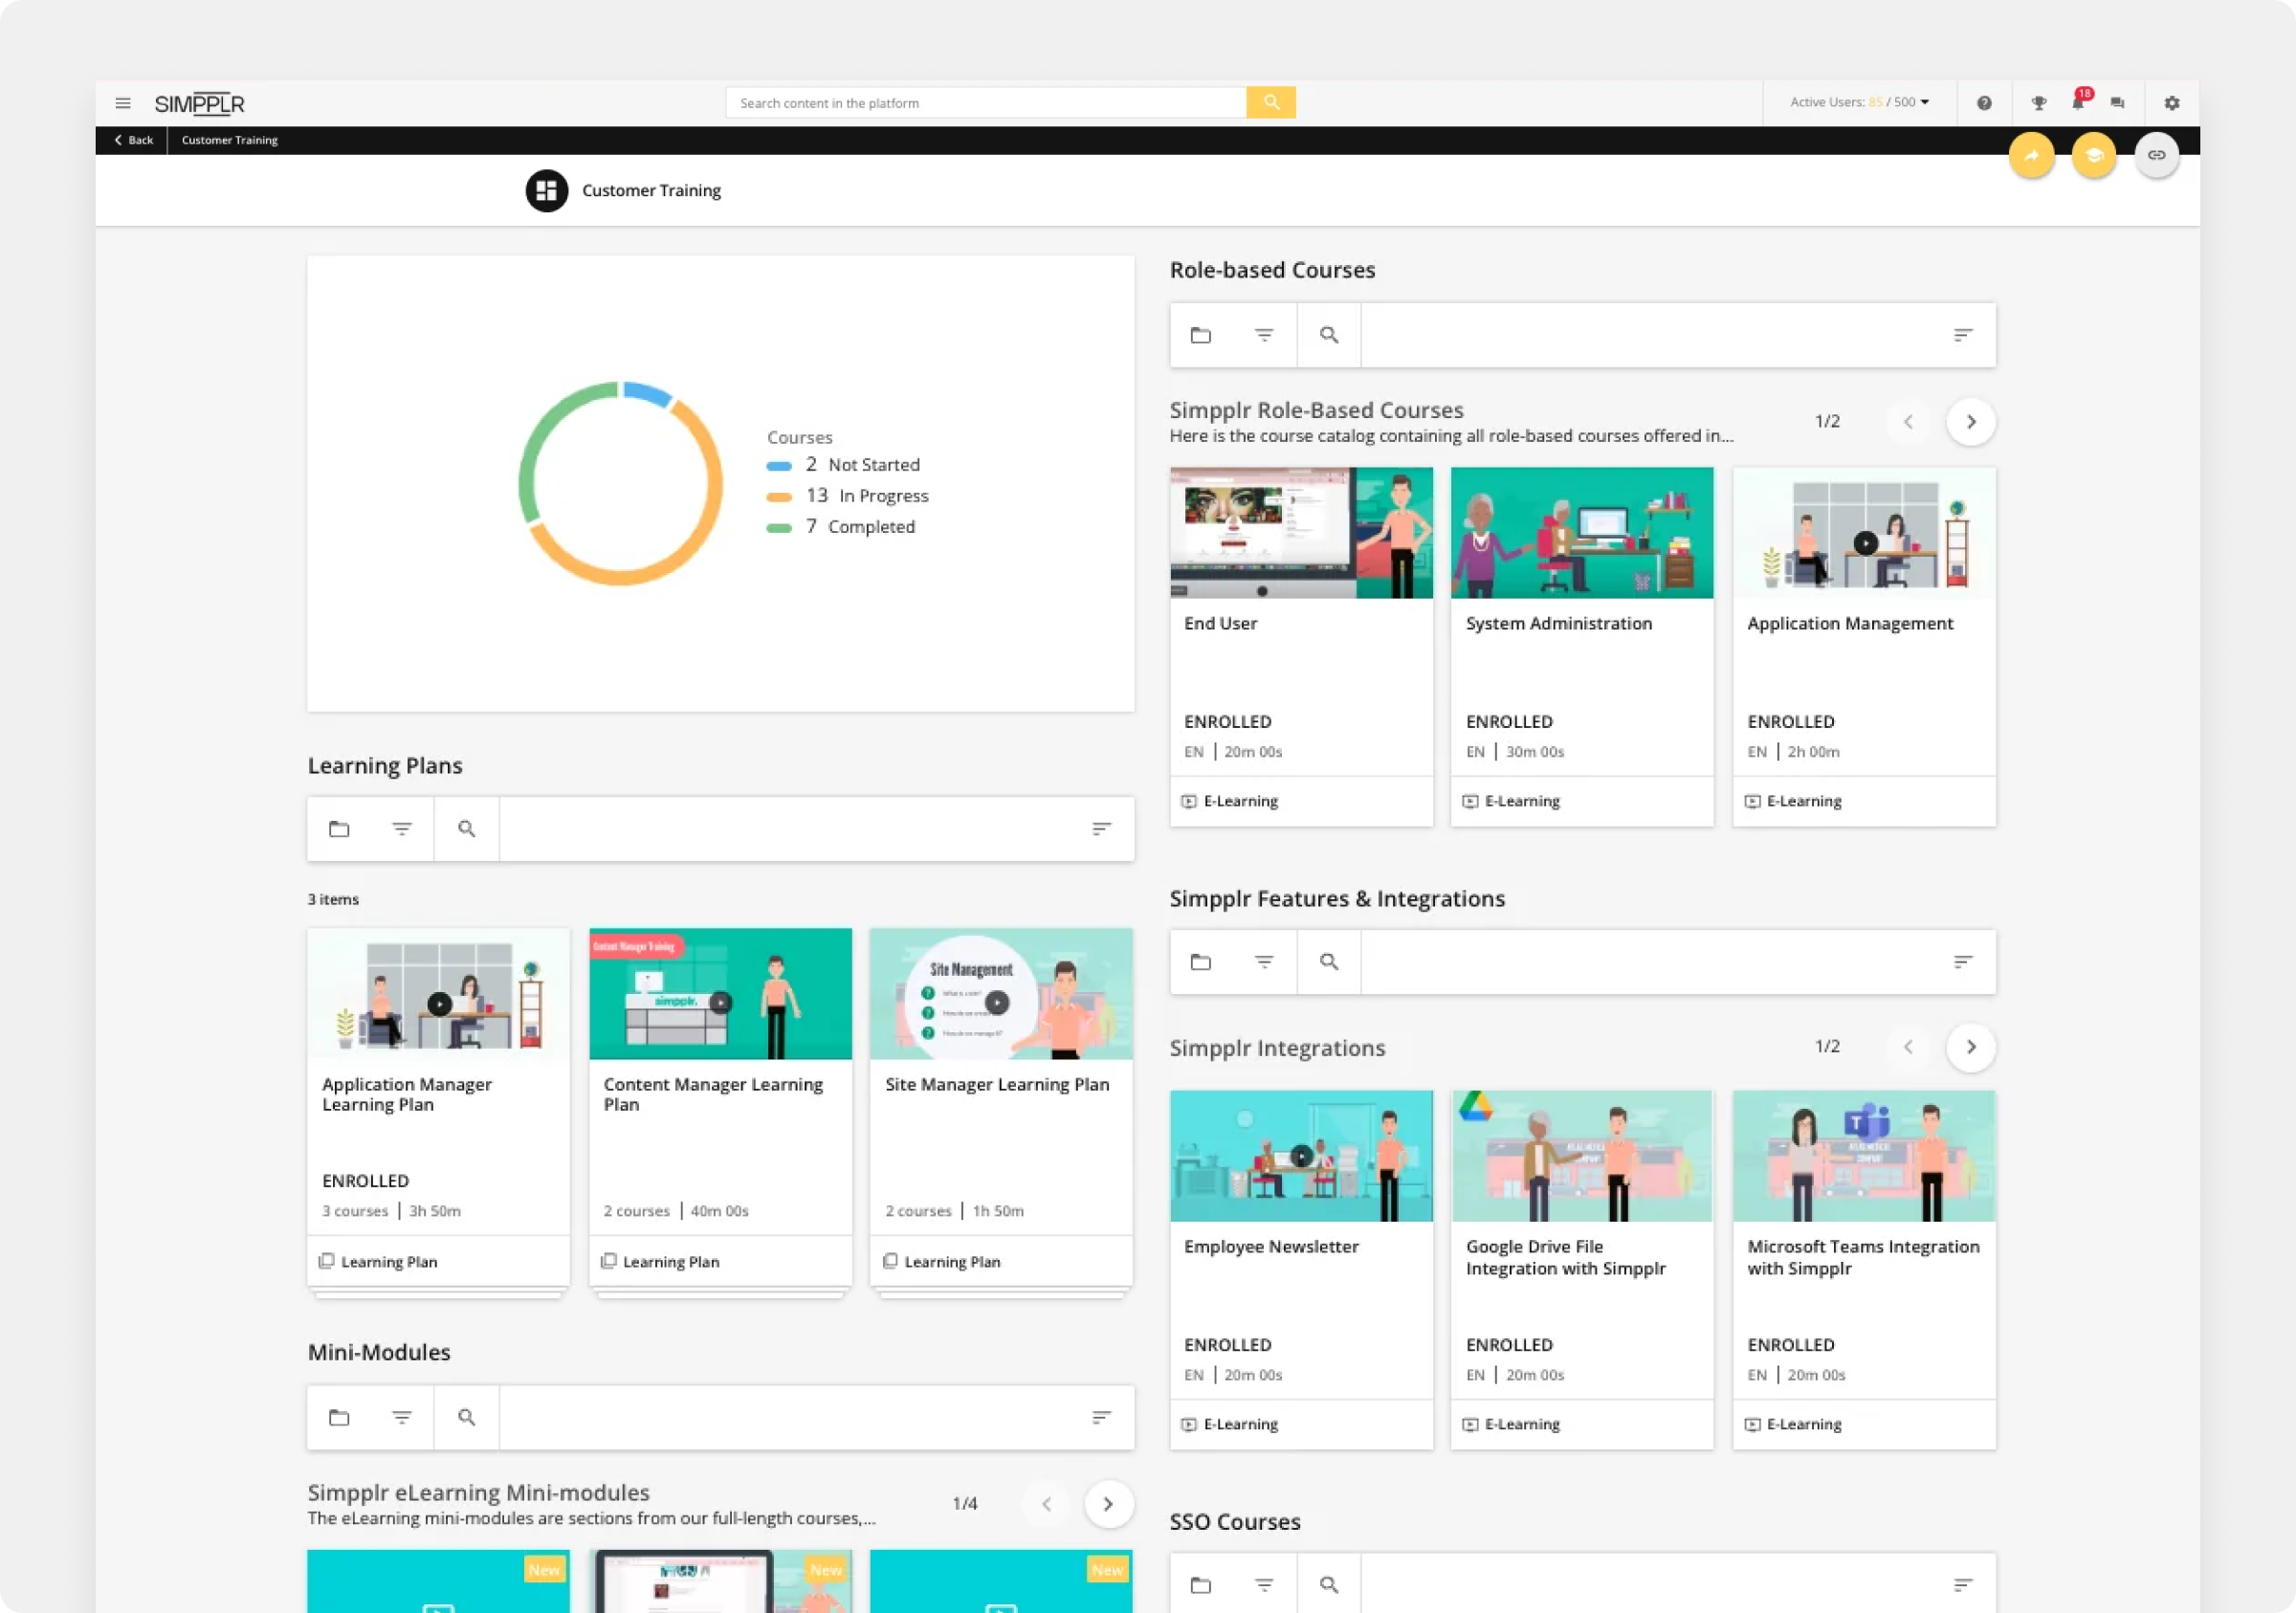This screenshot has height=1613, width=2296.
Task: Open sort options in Role-based Courses
Action: (1963, 335)
